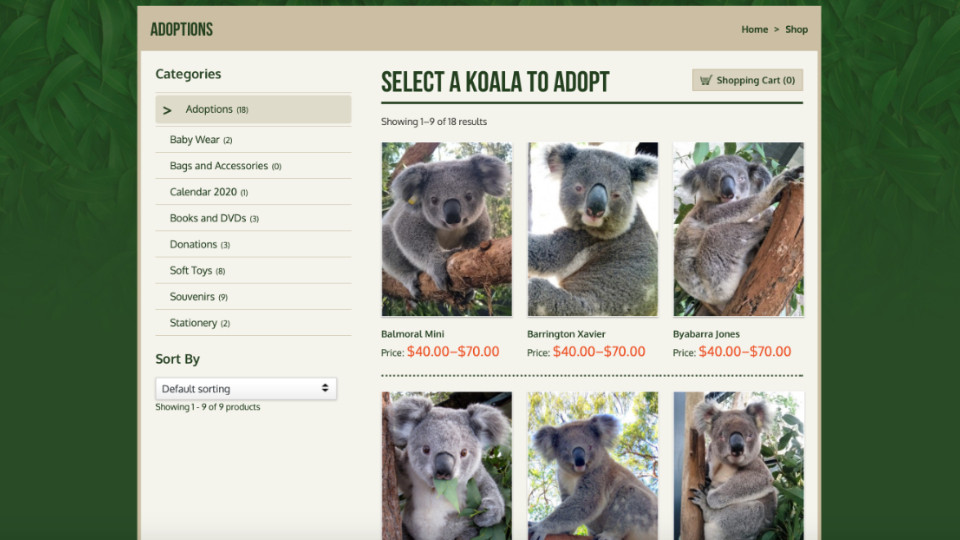Open the Barrington Xavier name link
Screen dimensions: 960x540
566,334
